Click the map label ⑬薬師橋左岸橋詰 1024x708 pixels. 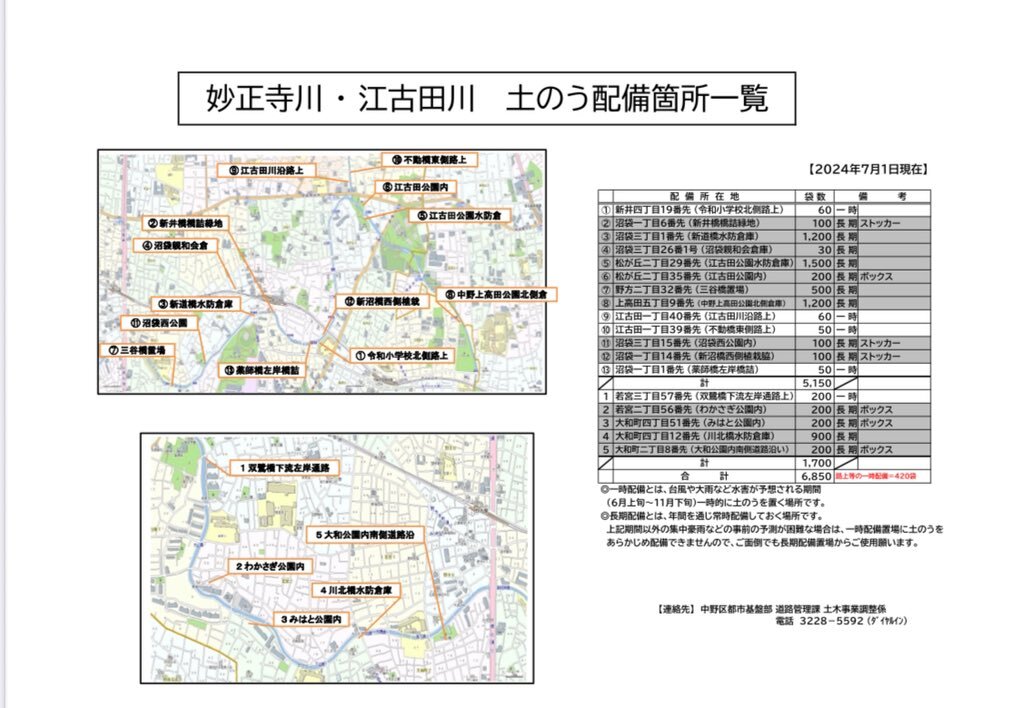click(261, 370)
